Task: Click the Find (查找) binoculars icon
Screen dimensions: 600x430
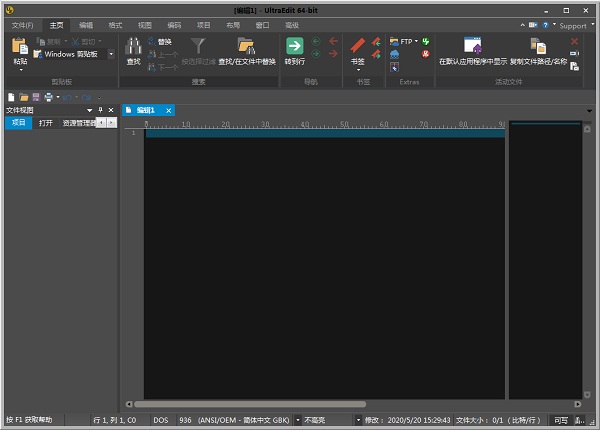Action: [134, 46]
